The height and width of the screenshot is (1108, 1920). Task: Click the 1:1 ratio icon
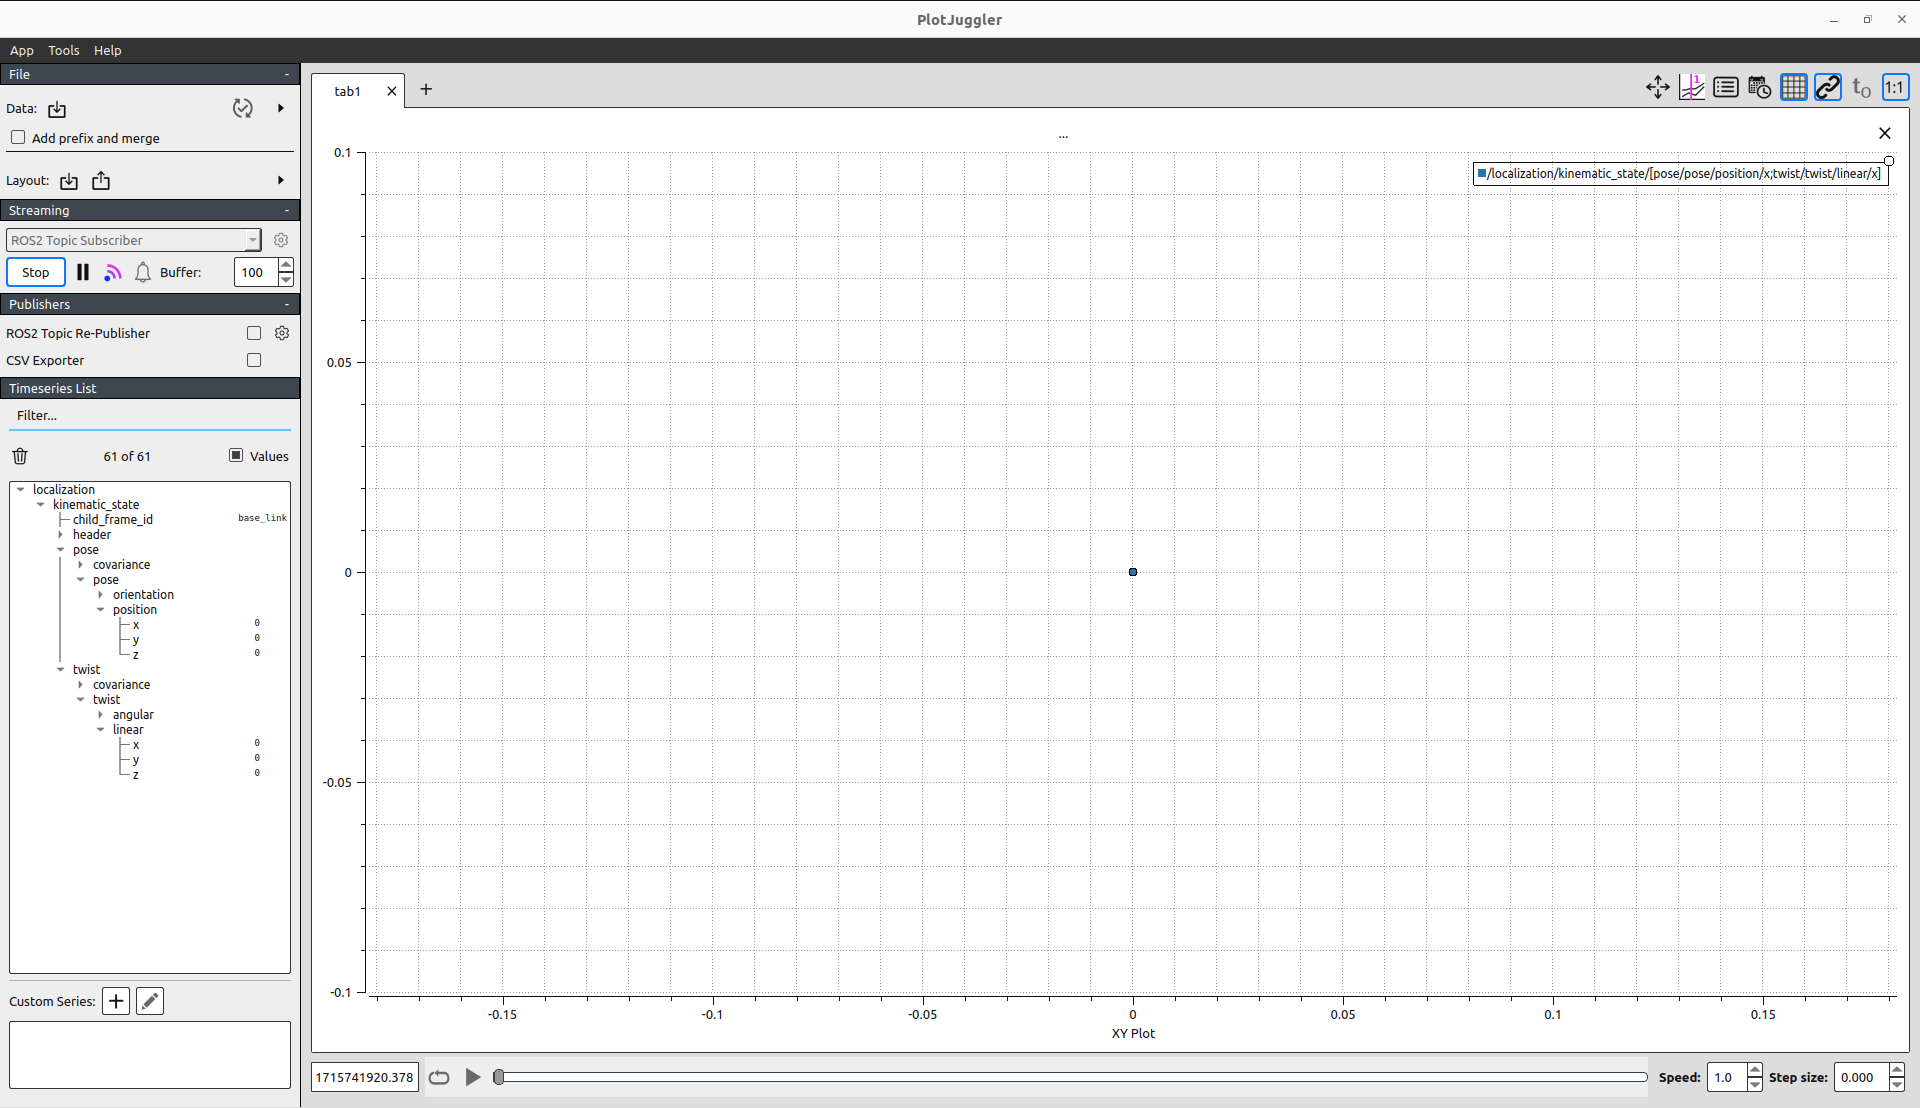tap(1894, 88)
